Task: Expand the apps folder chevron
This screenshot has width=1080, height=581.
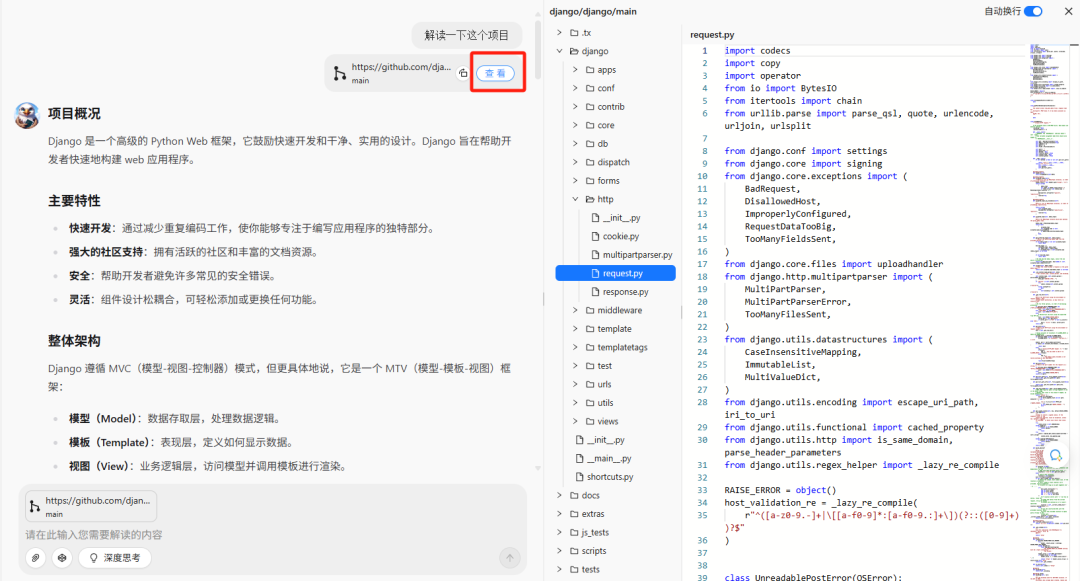Action: (x=575, y=70)
